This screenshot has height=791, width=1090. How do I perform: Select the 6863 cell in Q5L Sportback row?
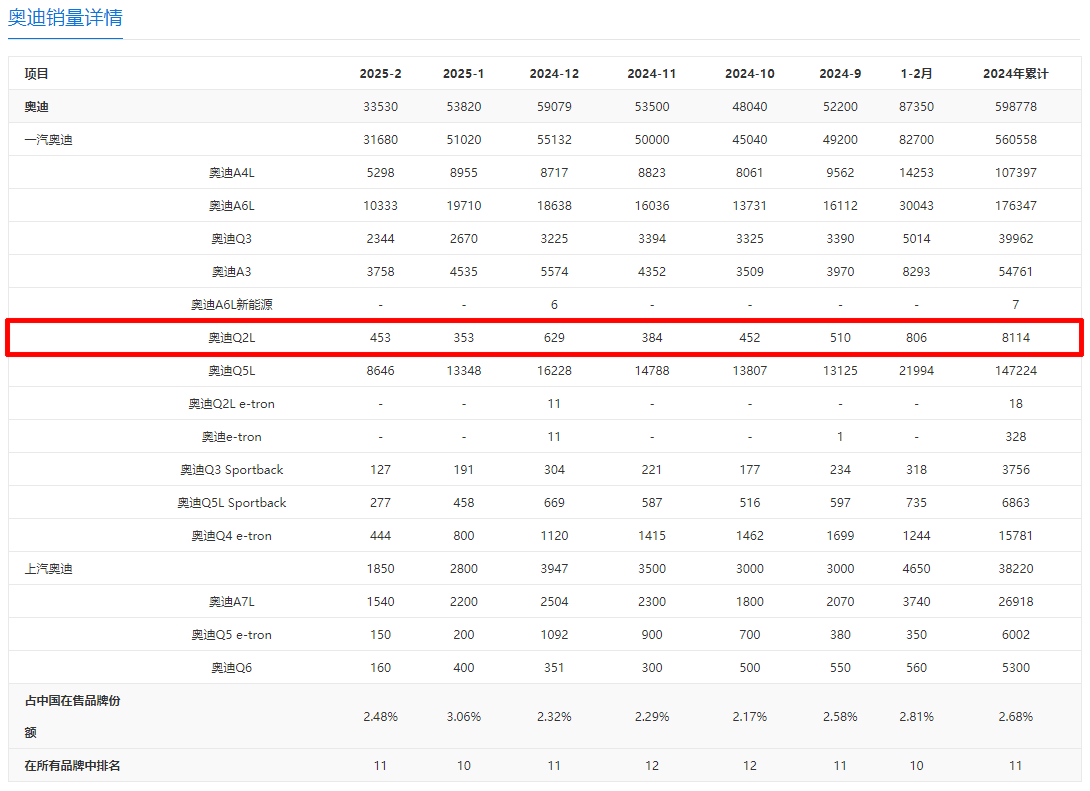tap(1016, 503)
